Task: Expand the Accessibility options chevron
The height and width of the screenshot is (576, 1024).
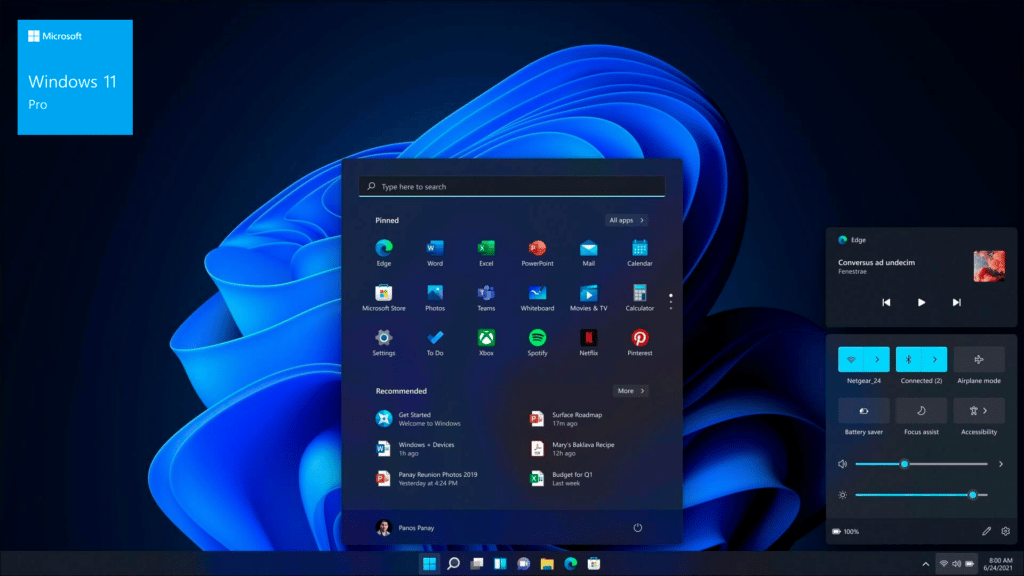Action: [x=987, y=411]
